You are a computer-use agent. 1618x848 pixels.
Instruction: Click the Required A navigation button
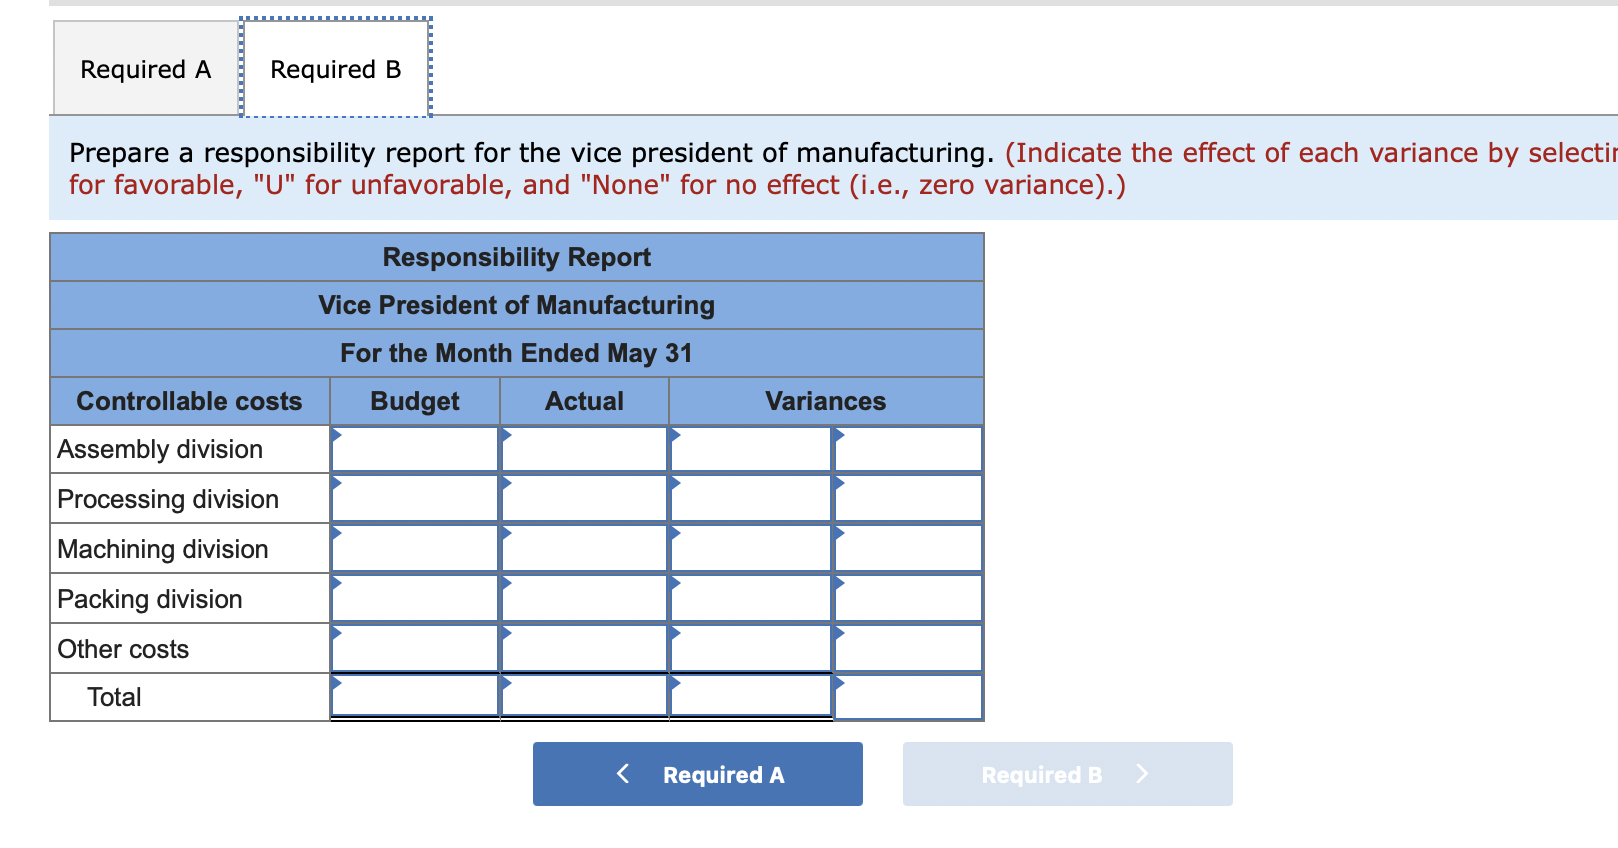[x=697, y=773]
